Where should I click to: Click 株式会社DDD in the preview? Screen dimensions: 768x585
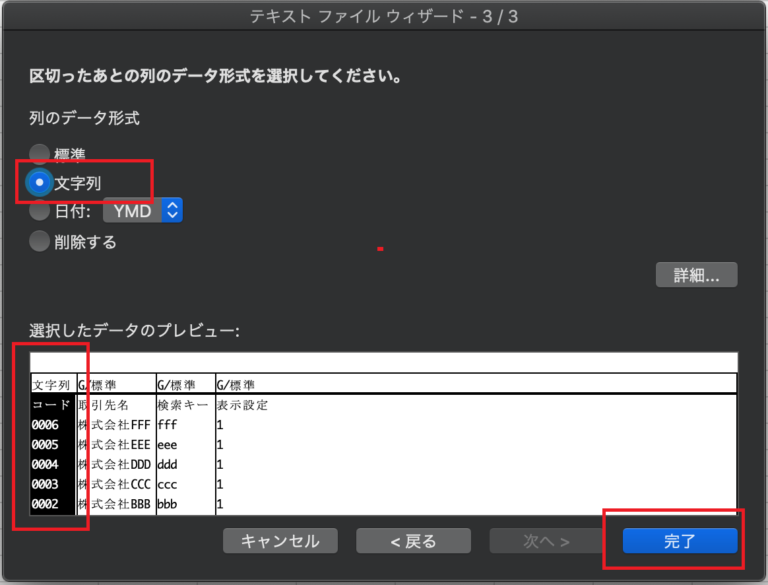tap(115, 464)
